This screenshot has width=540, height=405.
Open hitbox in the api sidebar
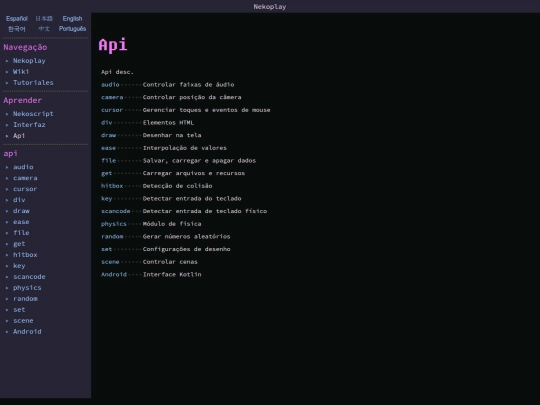pos(25,255)
